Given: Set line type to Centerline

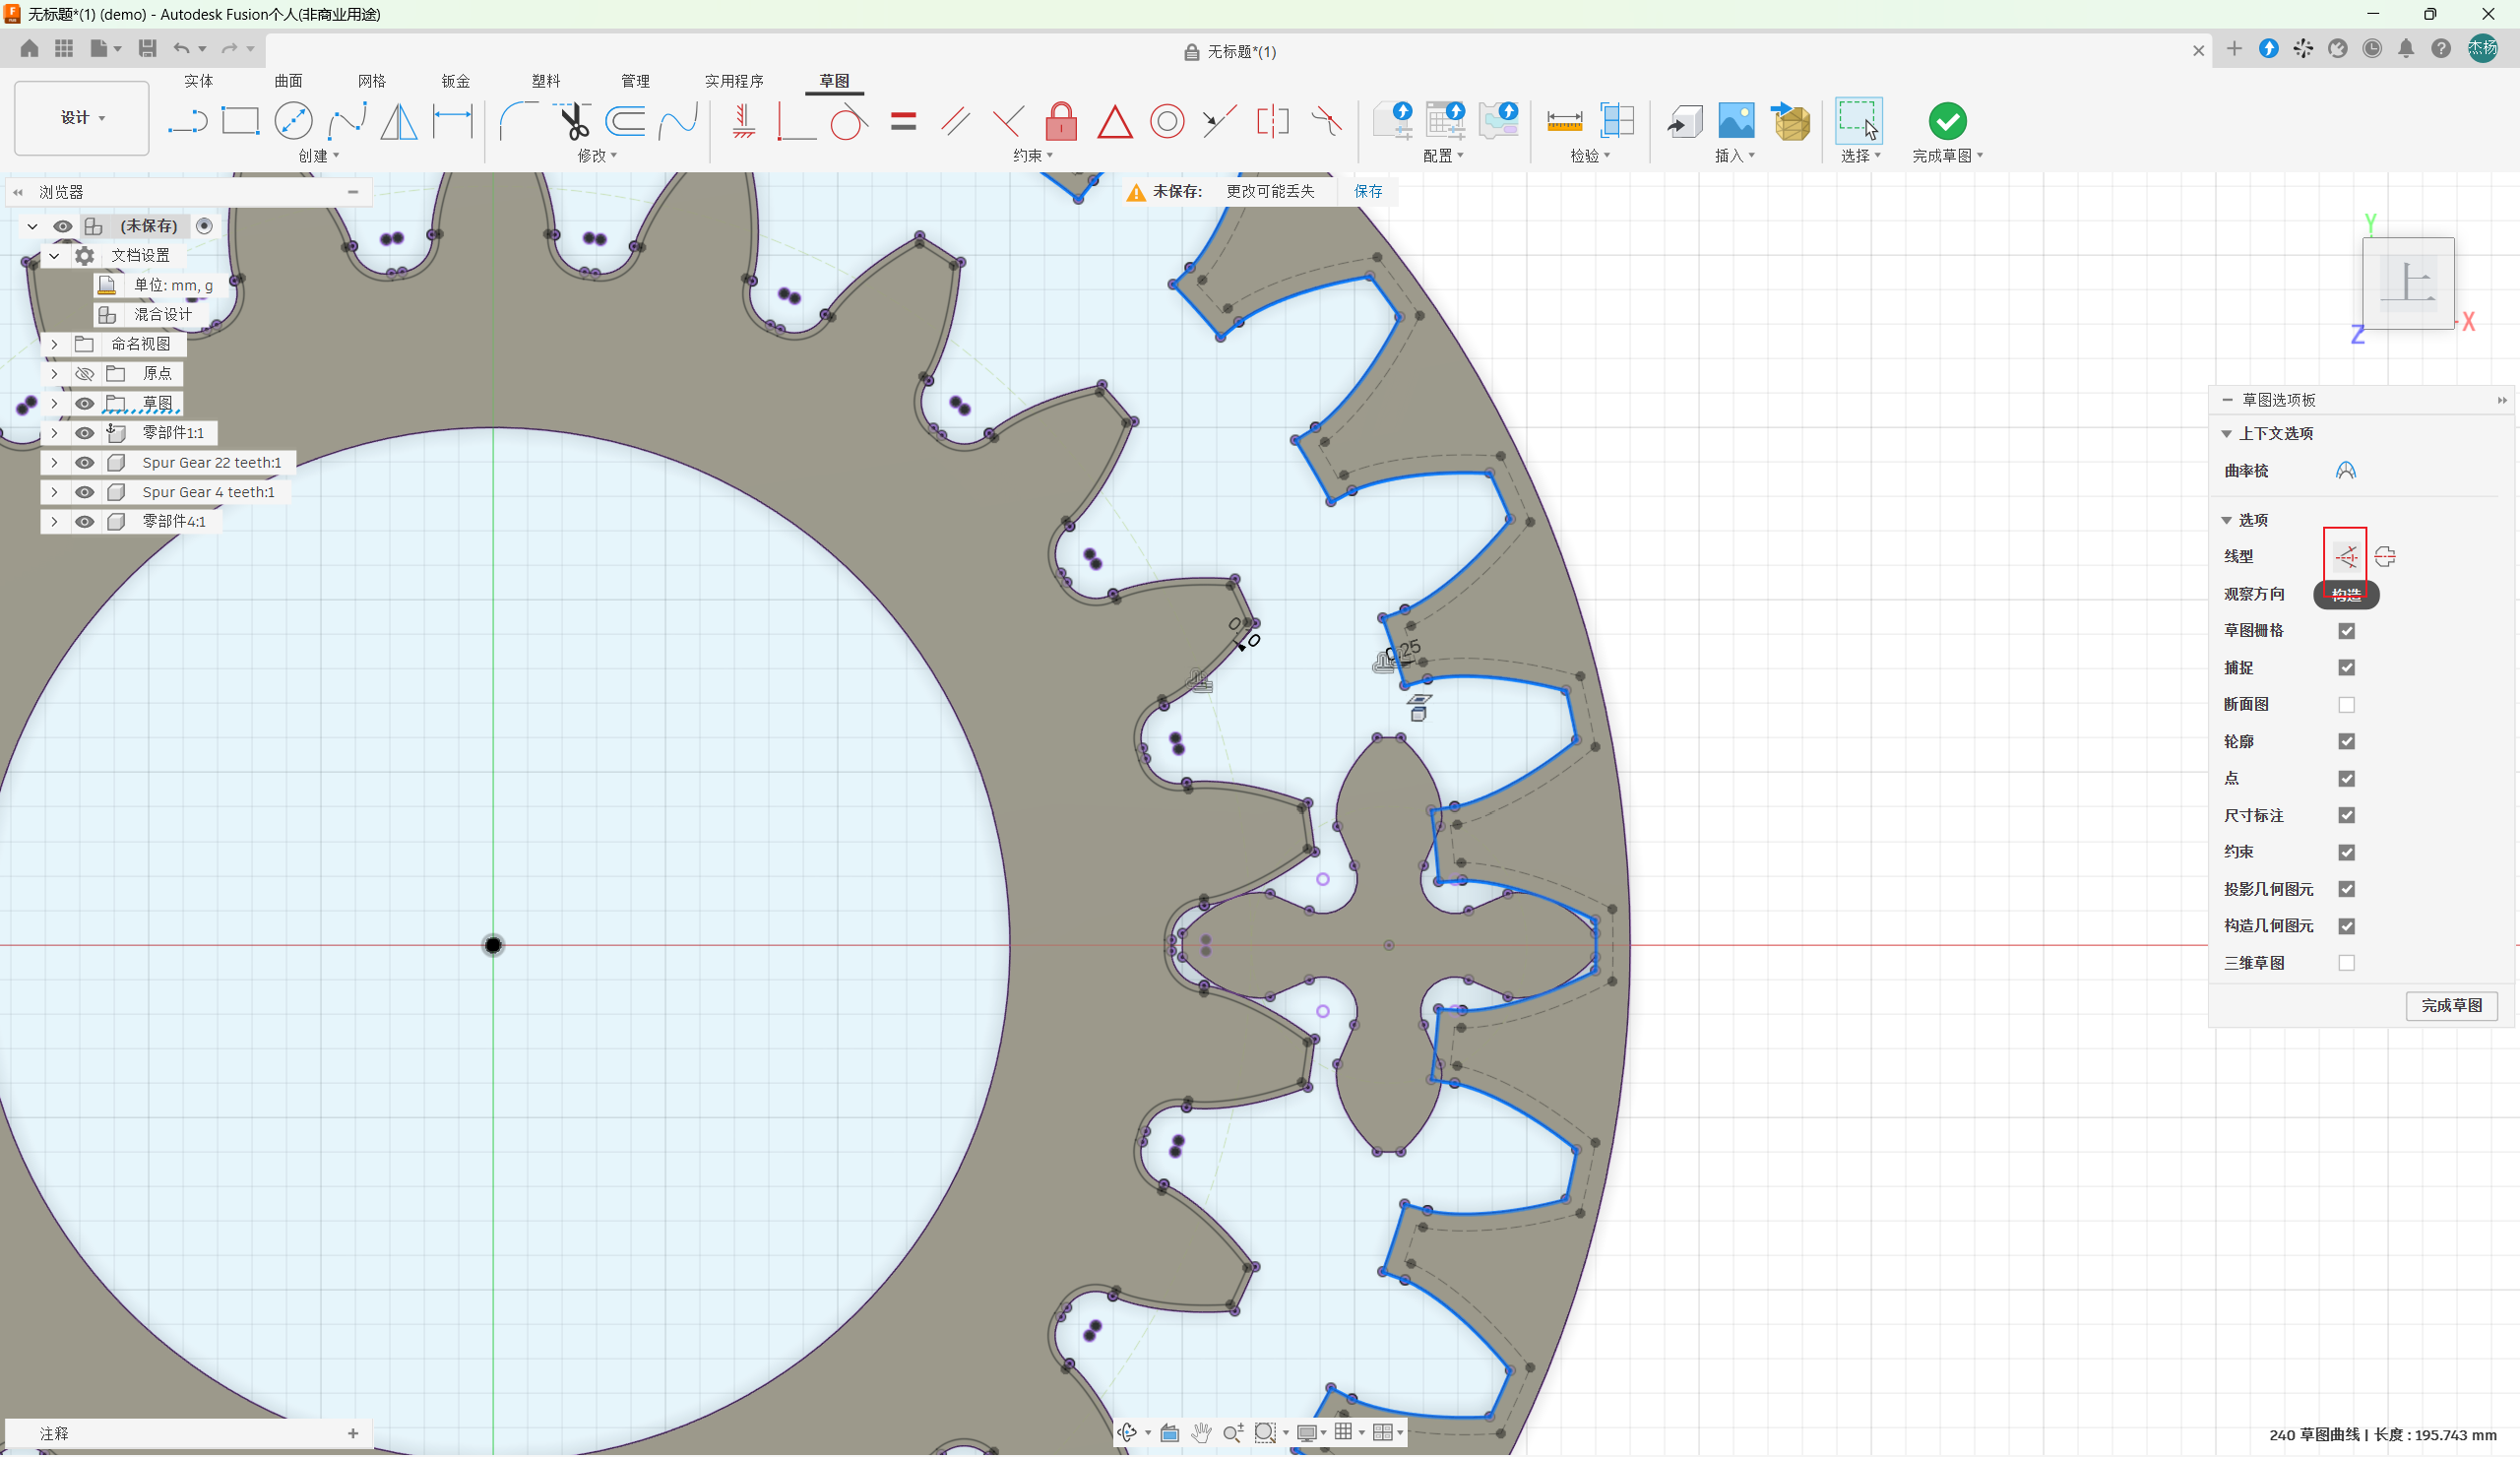Looking at the screenshot, I should (2385, 556).
